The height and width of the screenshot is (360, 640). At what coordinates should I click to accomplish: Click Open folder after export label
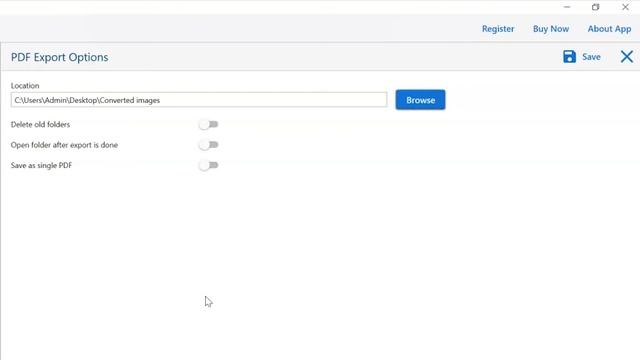(64, 145)
